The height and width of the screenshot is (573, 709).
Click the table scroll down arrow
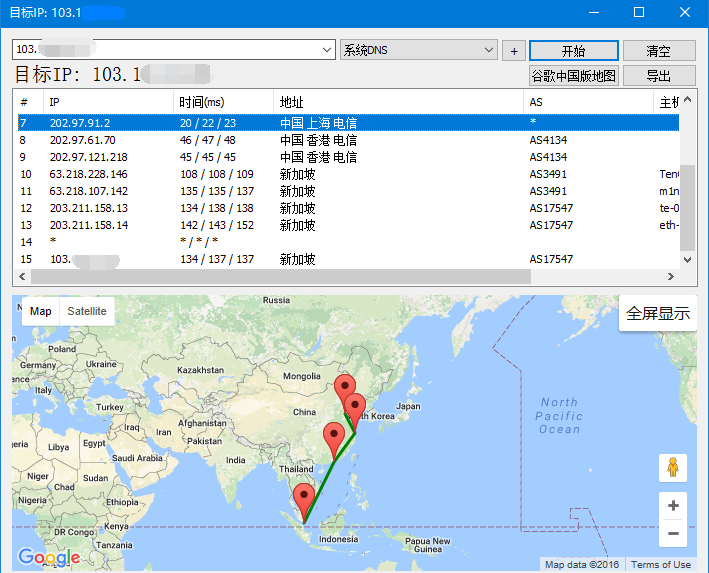687,260
